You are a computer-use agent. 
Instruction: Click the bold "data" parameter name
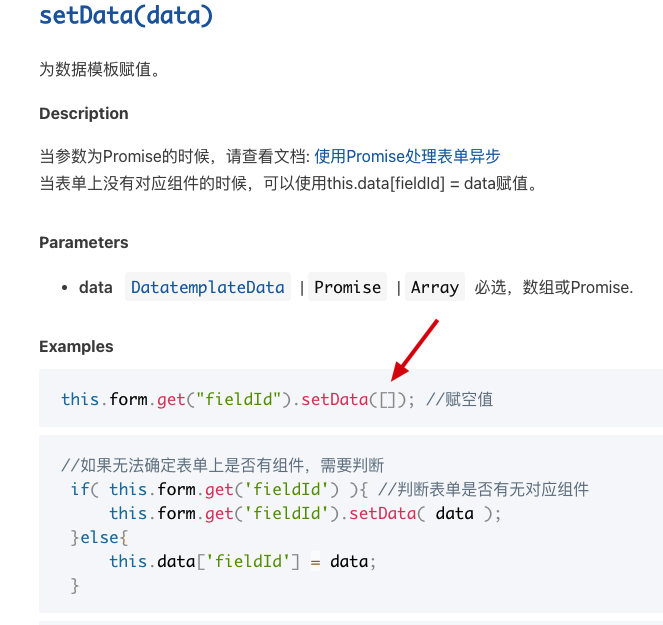pos(96,287)
